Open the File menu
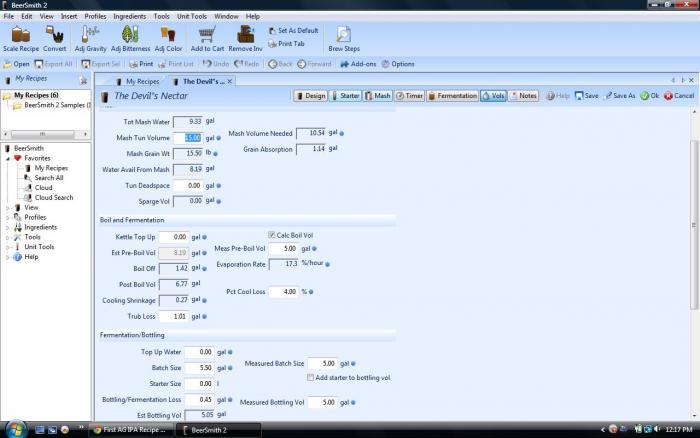Viewport: 700px width, 438px height. click(8, 17)
